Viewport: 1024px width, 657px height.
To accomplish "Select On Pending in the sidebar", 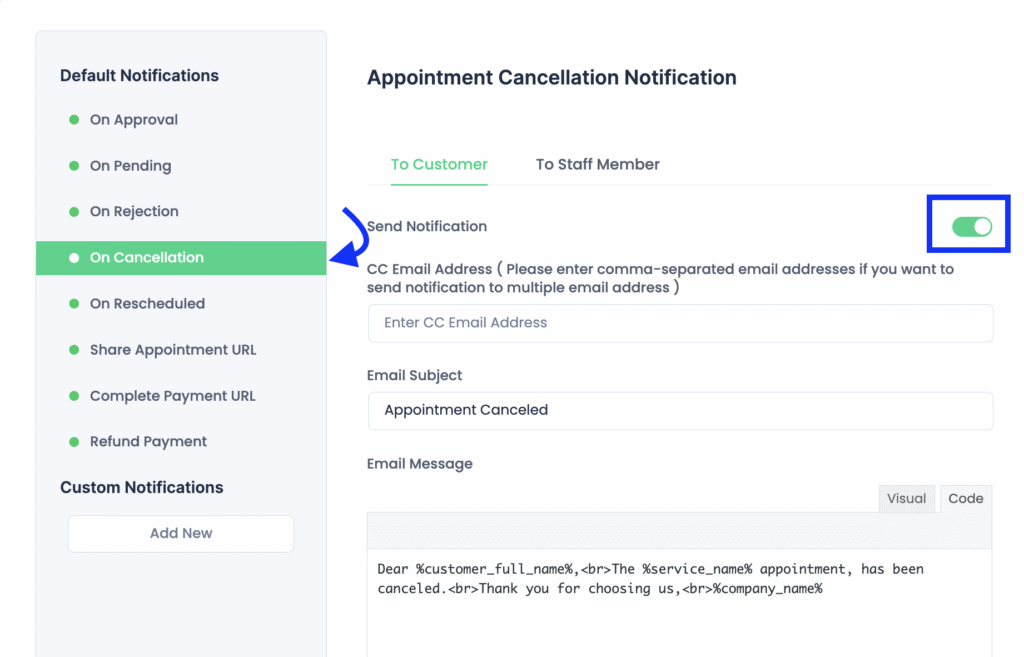I will [x=130, y=166].
